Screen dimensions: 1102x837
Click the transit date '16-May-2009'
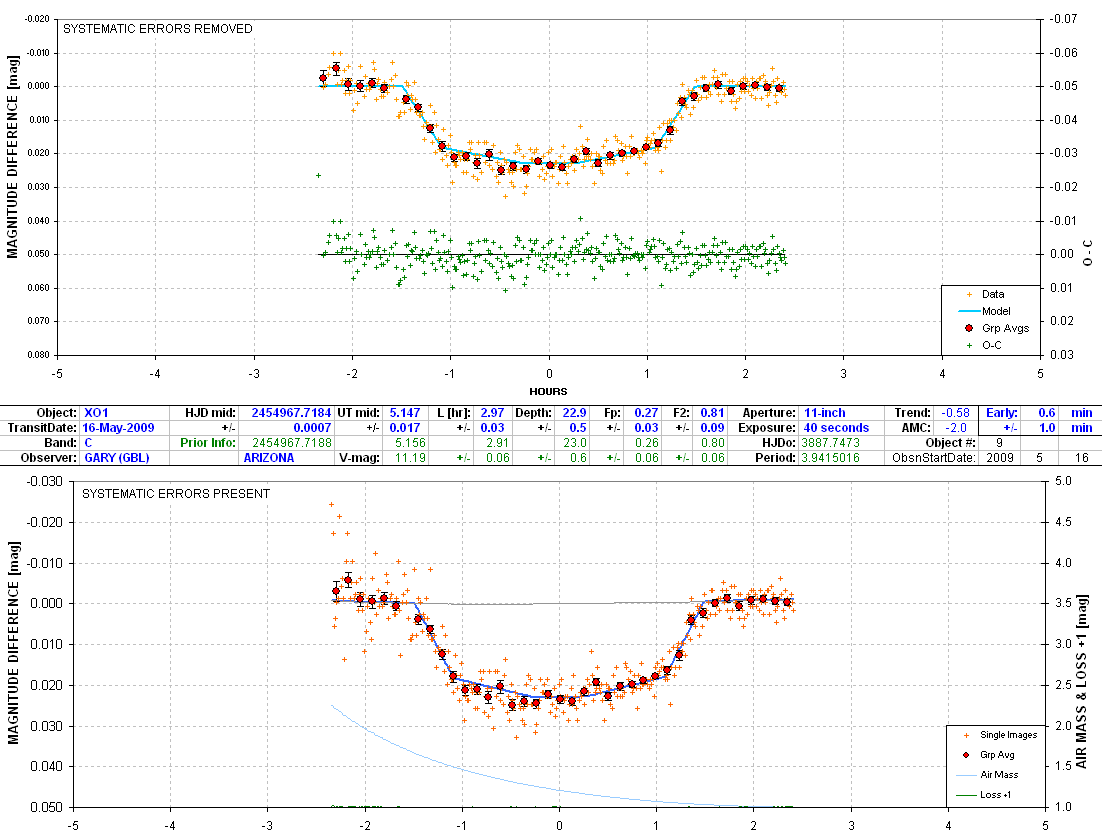coord(118,428)
